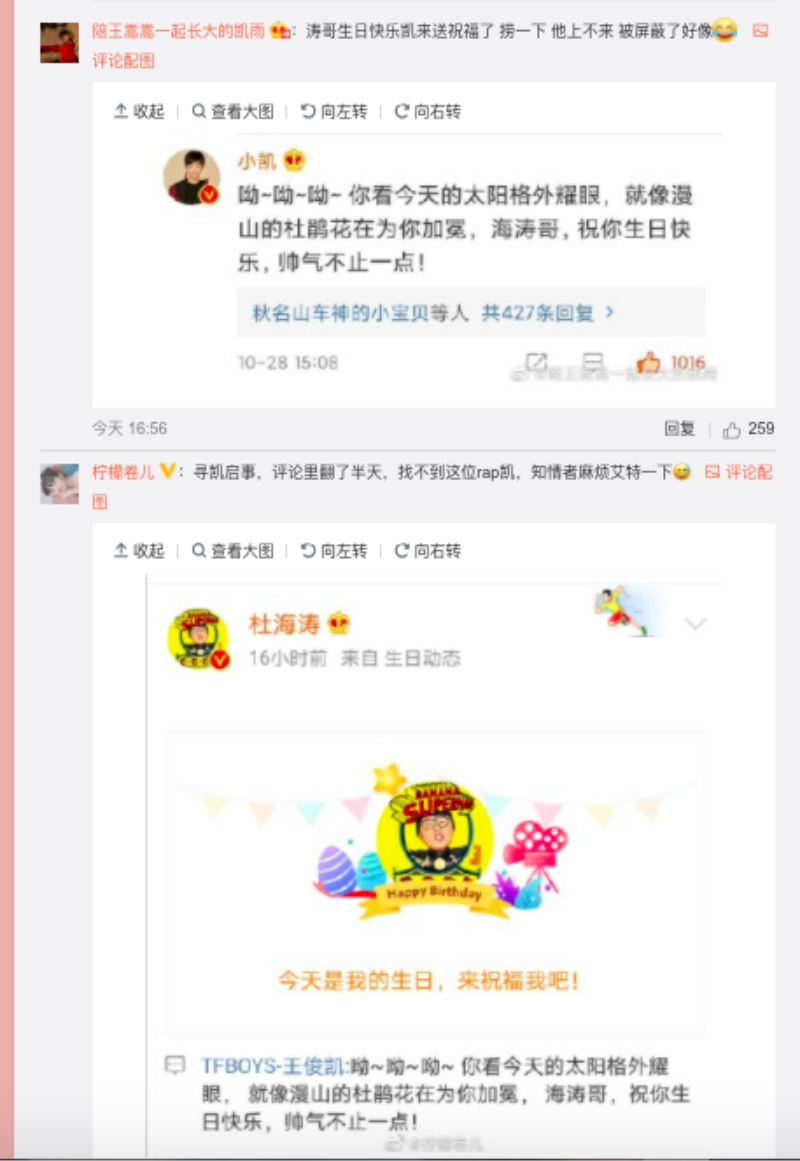Collapse the second comment image with 收起

pos(139,551)
